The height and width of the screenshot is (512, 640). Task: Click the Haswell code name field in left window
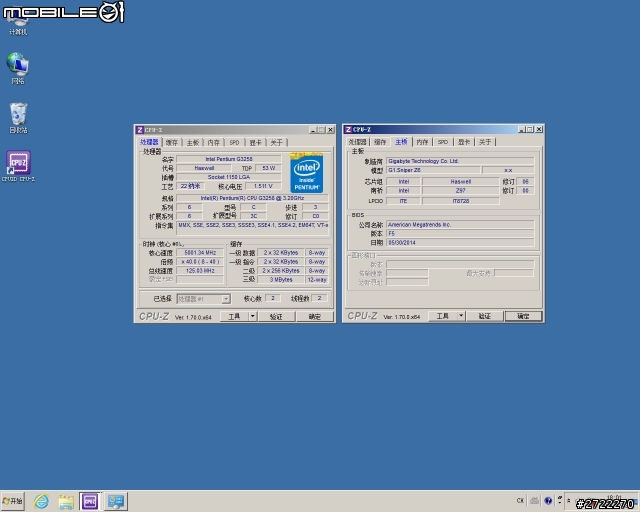tap(204, 168)
